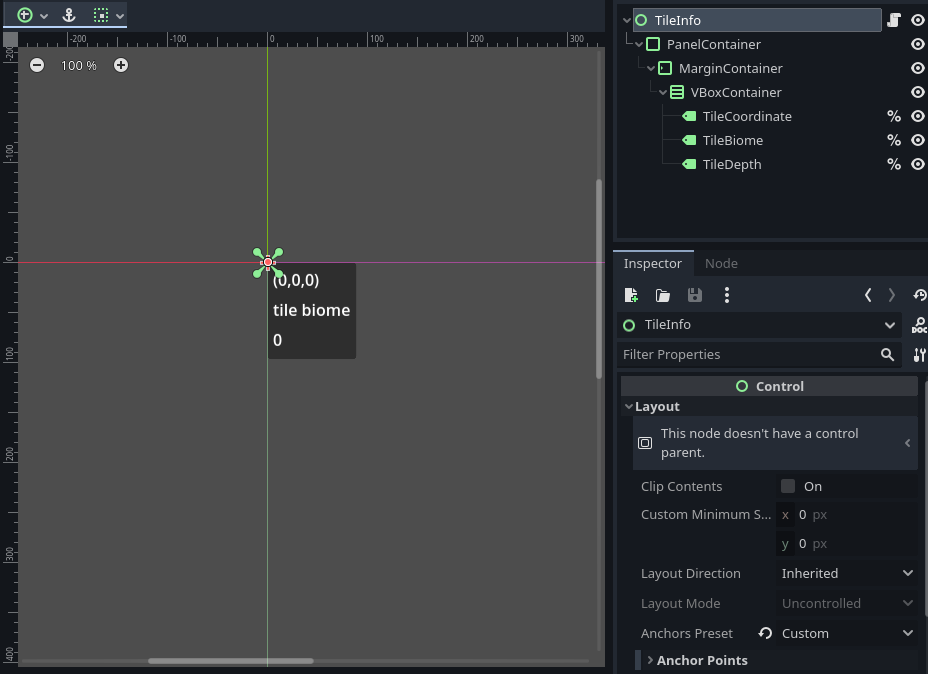The width and height of the screenshot is (928, 674).
Task: Create a new resource in the inspector
Action: (631, 295)
